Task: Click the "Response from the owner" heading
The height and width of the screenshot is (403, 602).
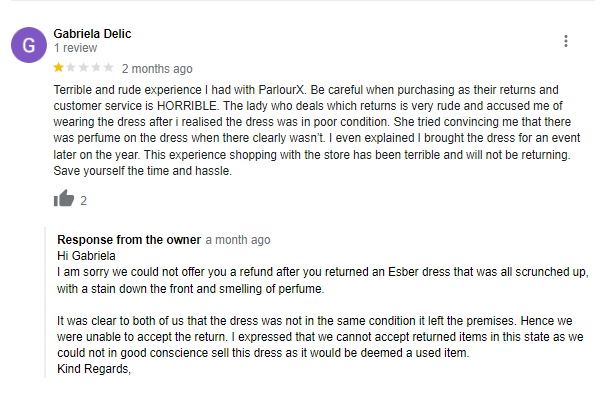Action: (129, 240)
